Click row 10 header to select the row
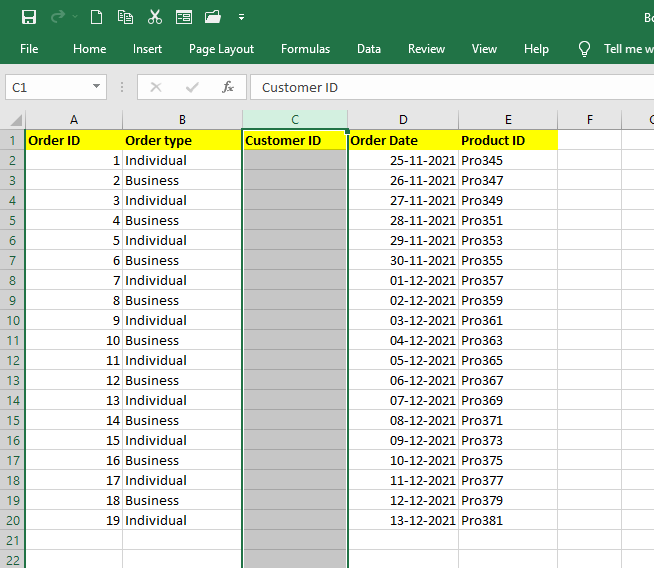This screenshot has width=654, height=568. (x=12, y=321)
